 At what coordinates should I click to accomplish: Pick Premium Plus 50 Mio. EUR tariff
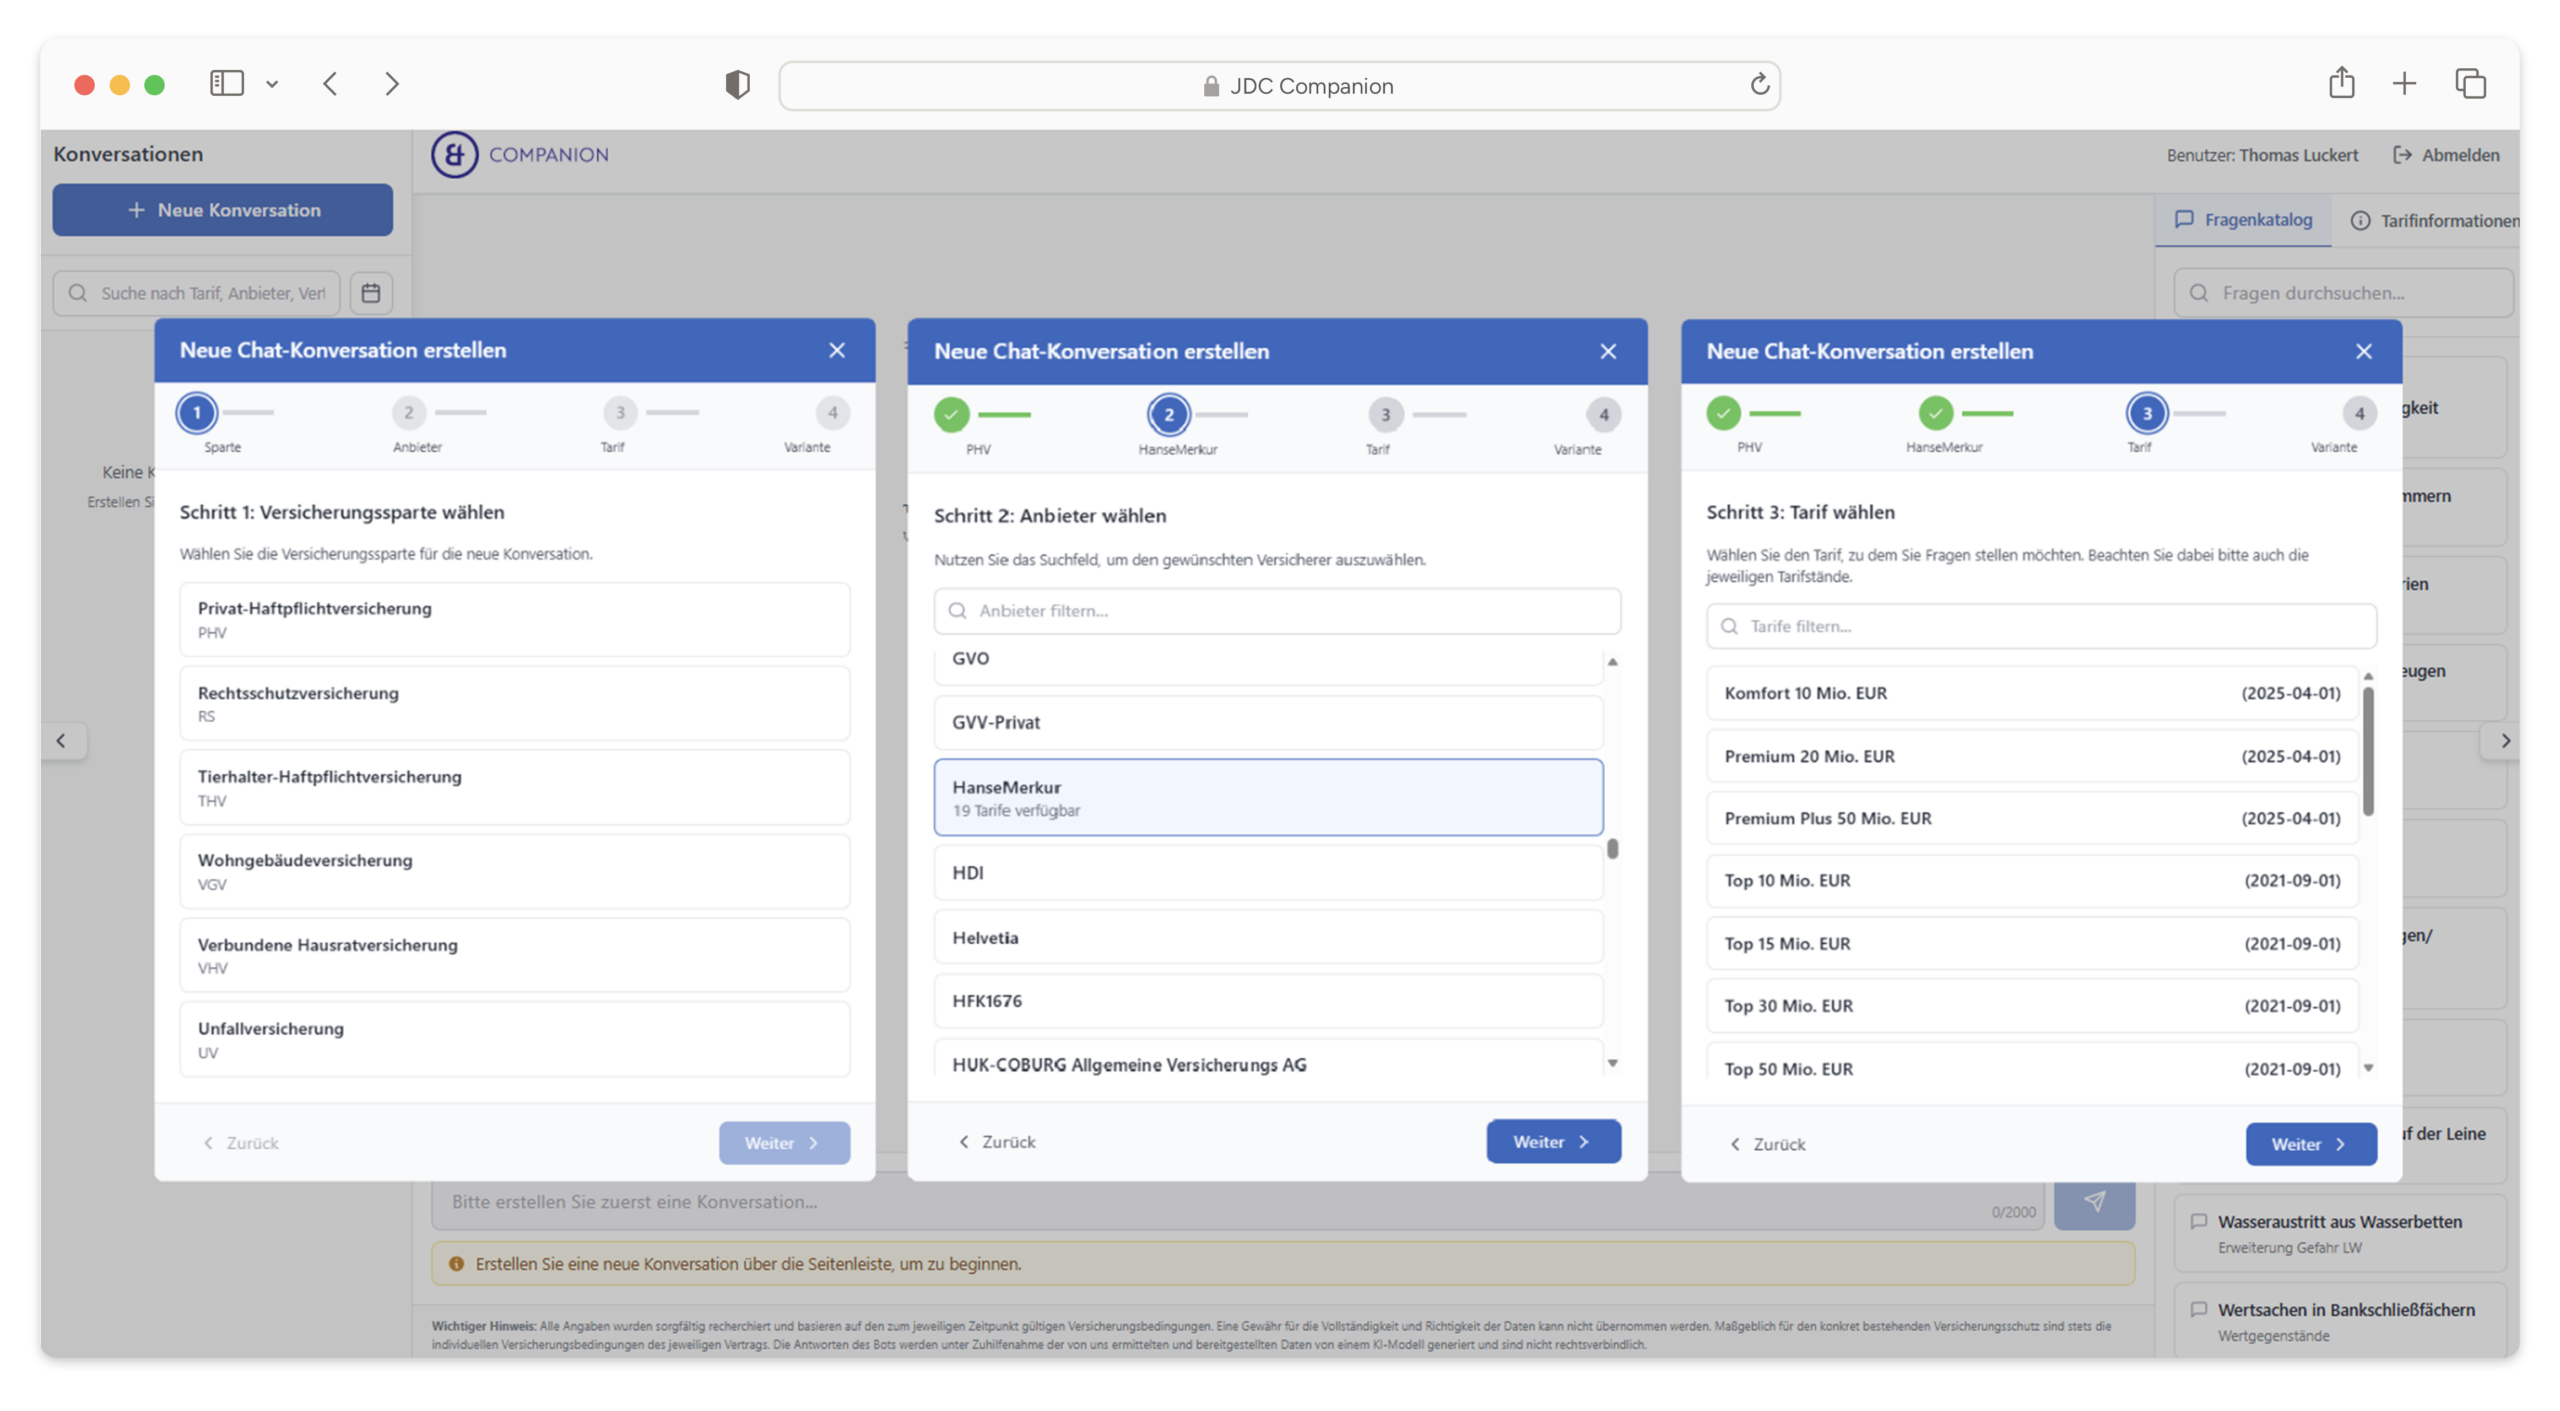2031,818
